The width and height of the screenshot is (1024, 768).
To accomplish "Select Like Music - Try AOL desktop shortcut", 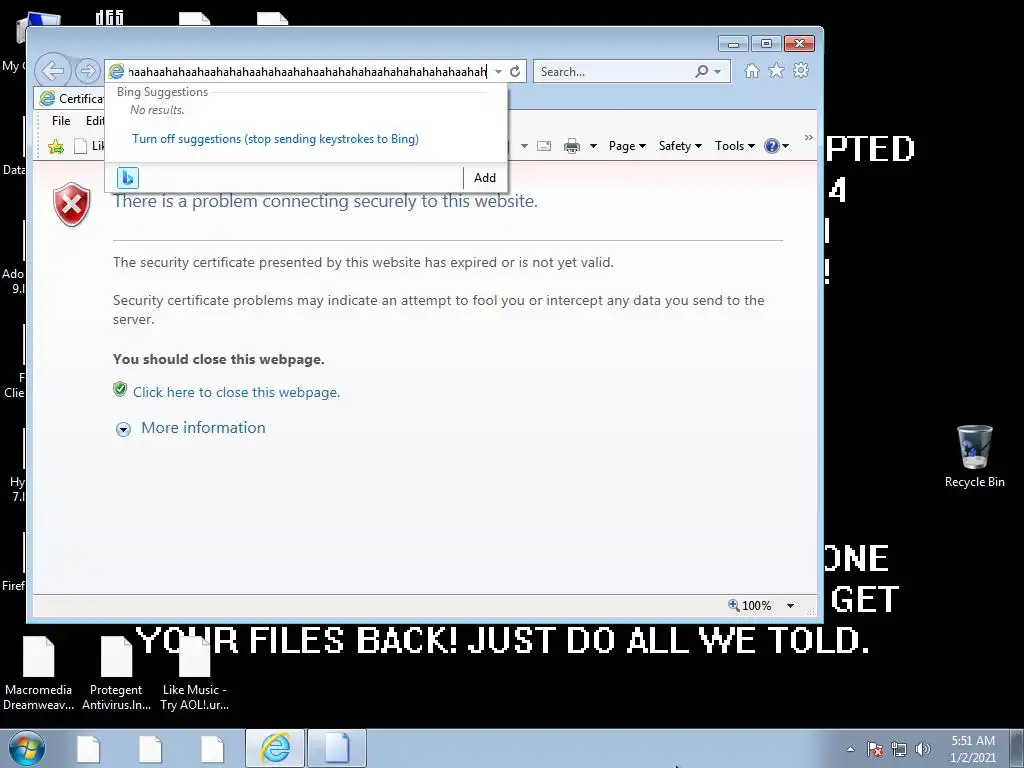I will 195,673.
